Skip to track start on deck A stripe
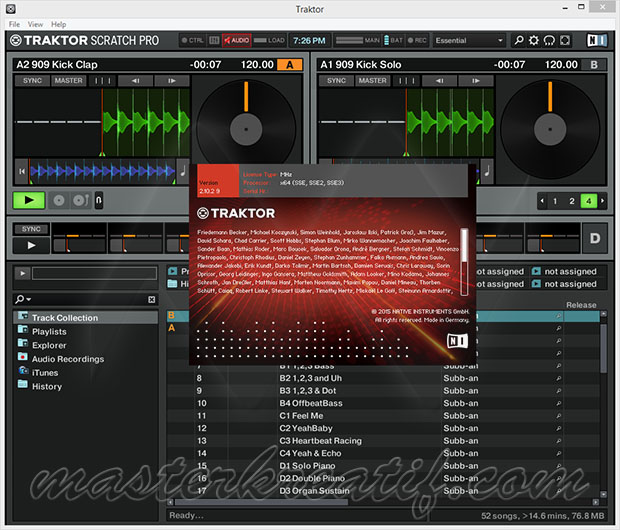The height and width of the screenshot is (530, 620). pos(22,171)
